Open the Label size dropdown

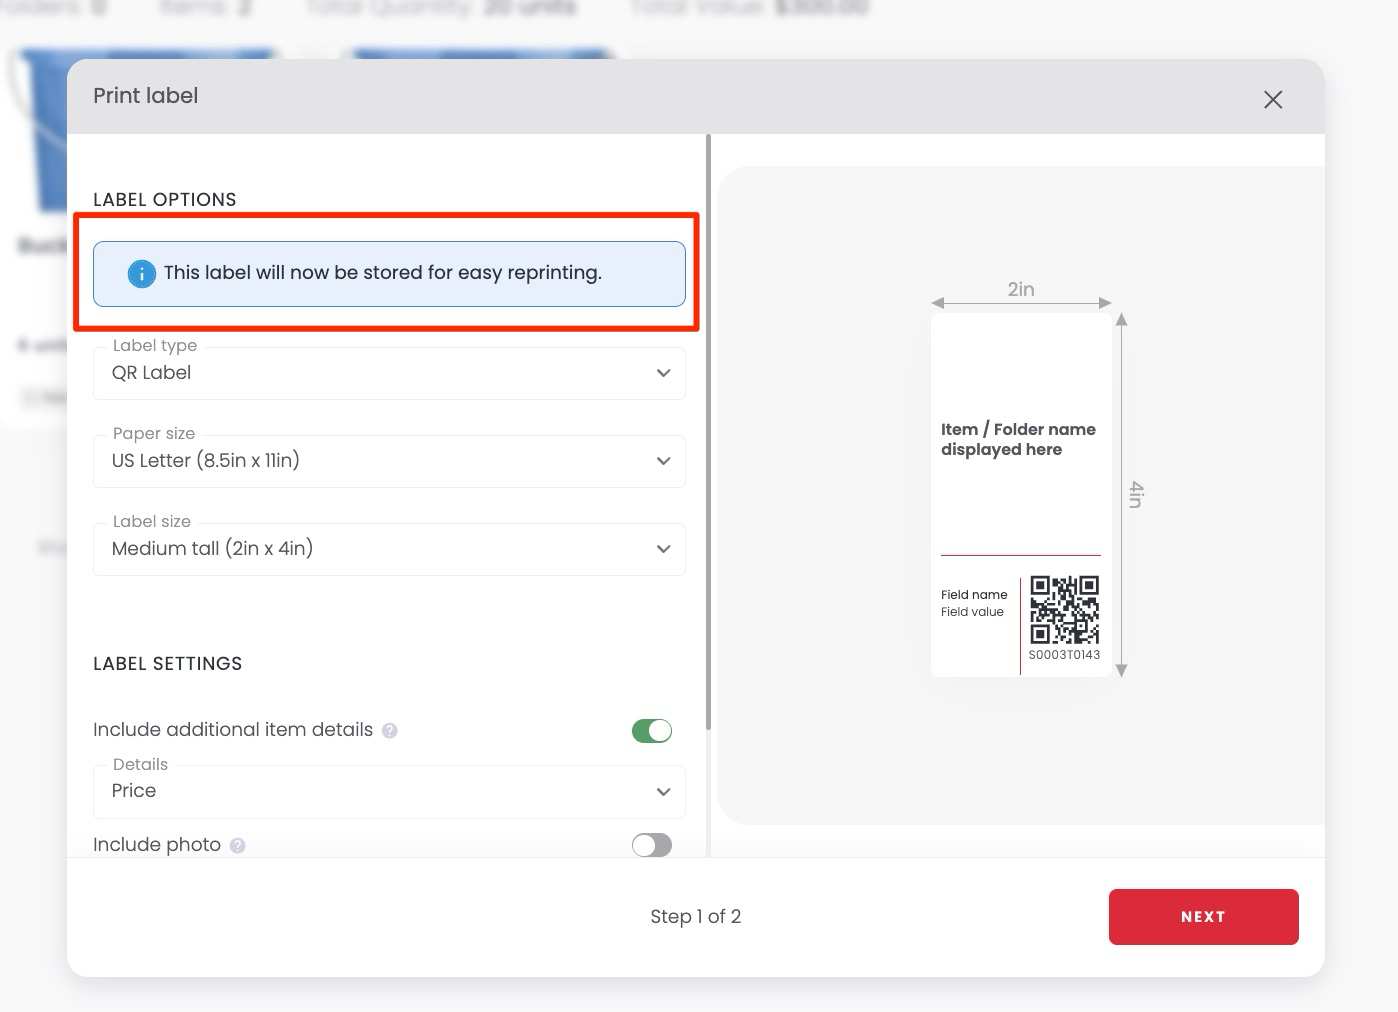pyautogui.click(x=389, y=549)
